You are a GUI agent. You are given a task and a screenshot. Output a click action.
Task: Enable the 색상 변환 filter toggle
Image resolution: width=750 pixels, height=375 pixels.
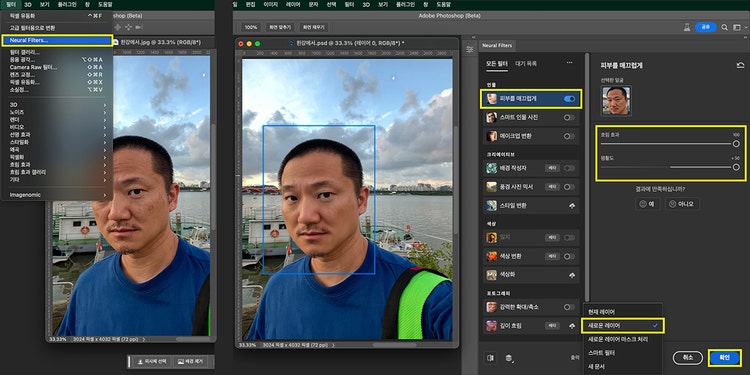[x=569, y=256]
